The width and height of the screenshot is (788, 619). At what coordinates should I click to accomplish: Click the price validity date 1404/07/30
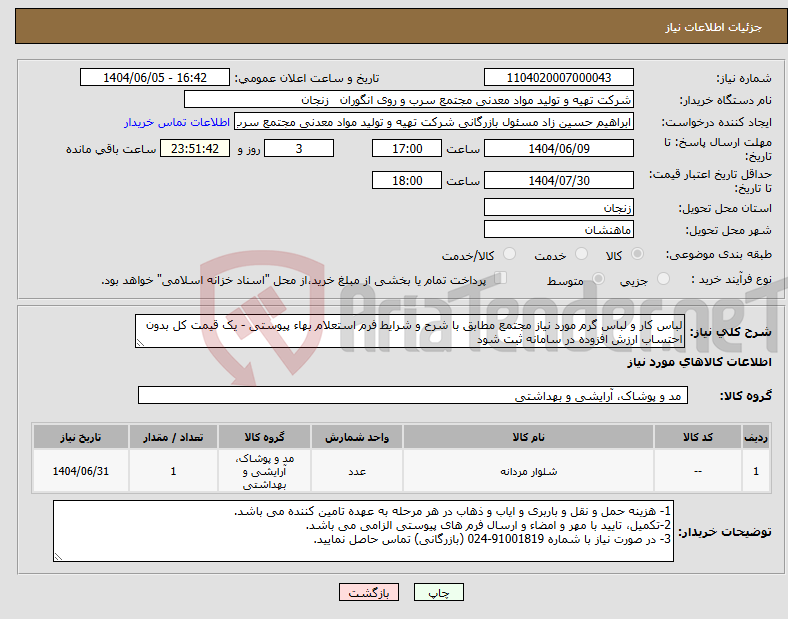click(559, 180)
